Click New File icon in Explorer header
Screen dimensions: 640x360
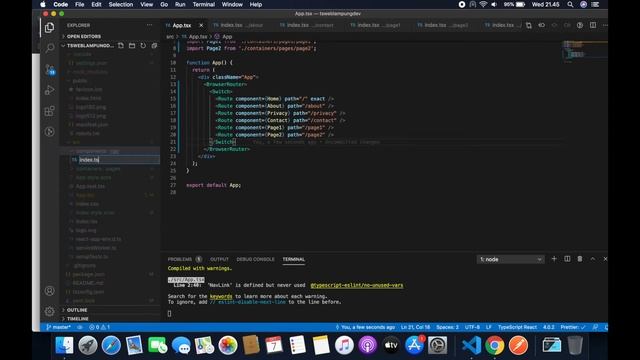pos(121,46)
